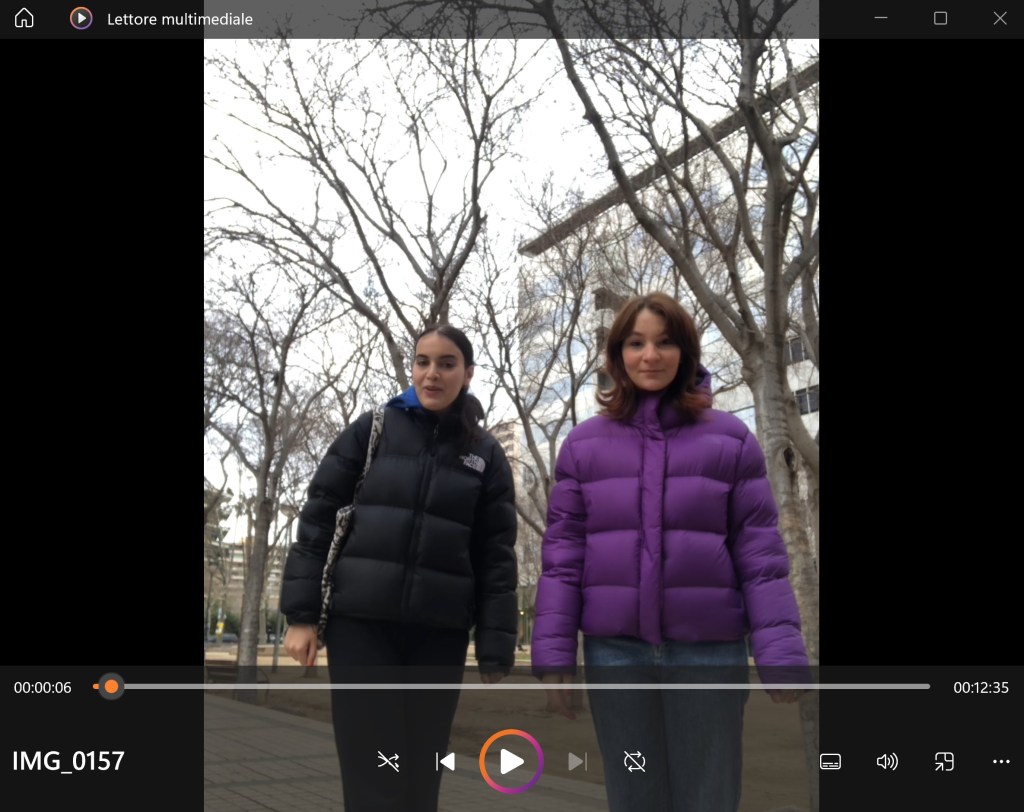Toggle repeat mode
Screen dimensions: 1024x812
click(x=635, y=762)
